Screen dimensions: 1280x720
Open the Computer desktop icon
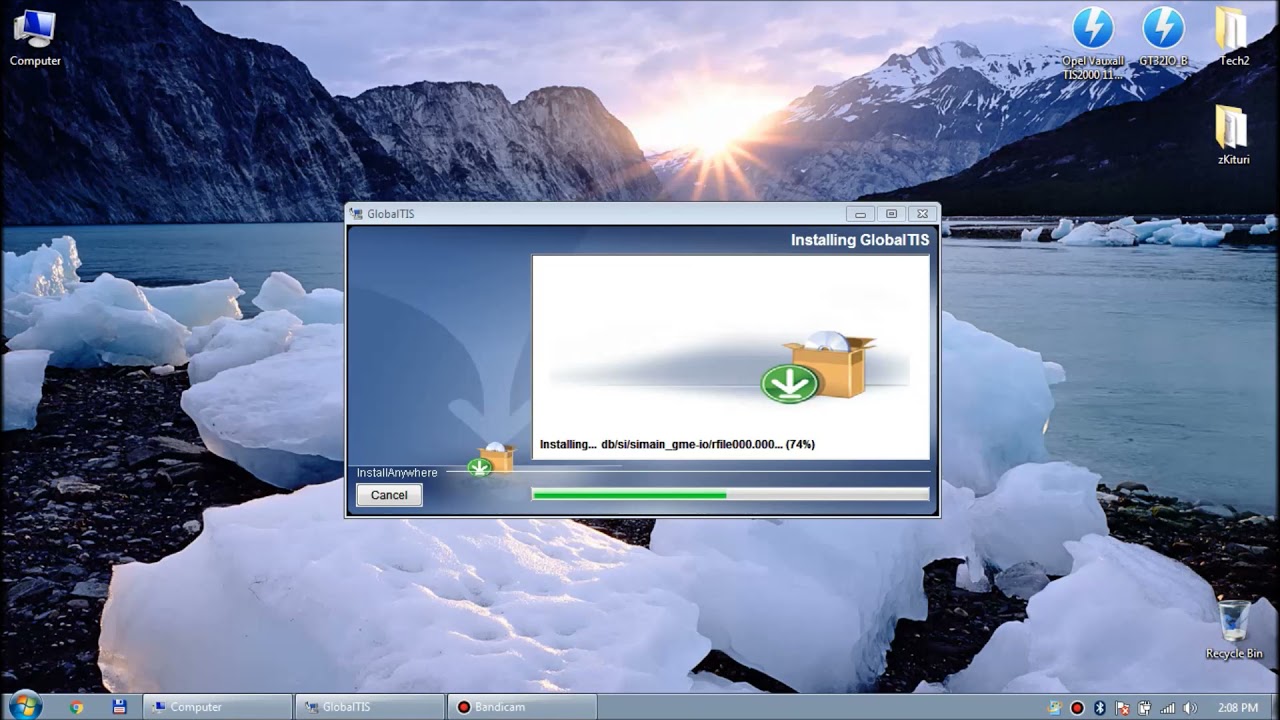(35, 38)
